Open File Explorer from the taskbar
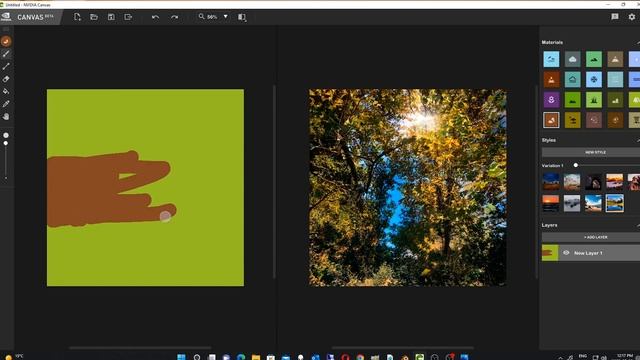This screenshot has height=360, width=640. [256, 357]
